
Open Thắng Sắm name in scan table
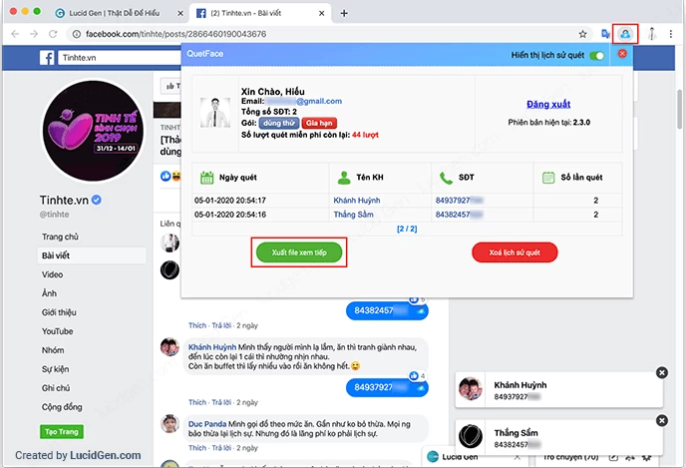tap(354, 214)
